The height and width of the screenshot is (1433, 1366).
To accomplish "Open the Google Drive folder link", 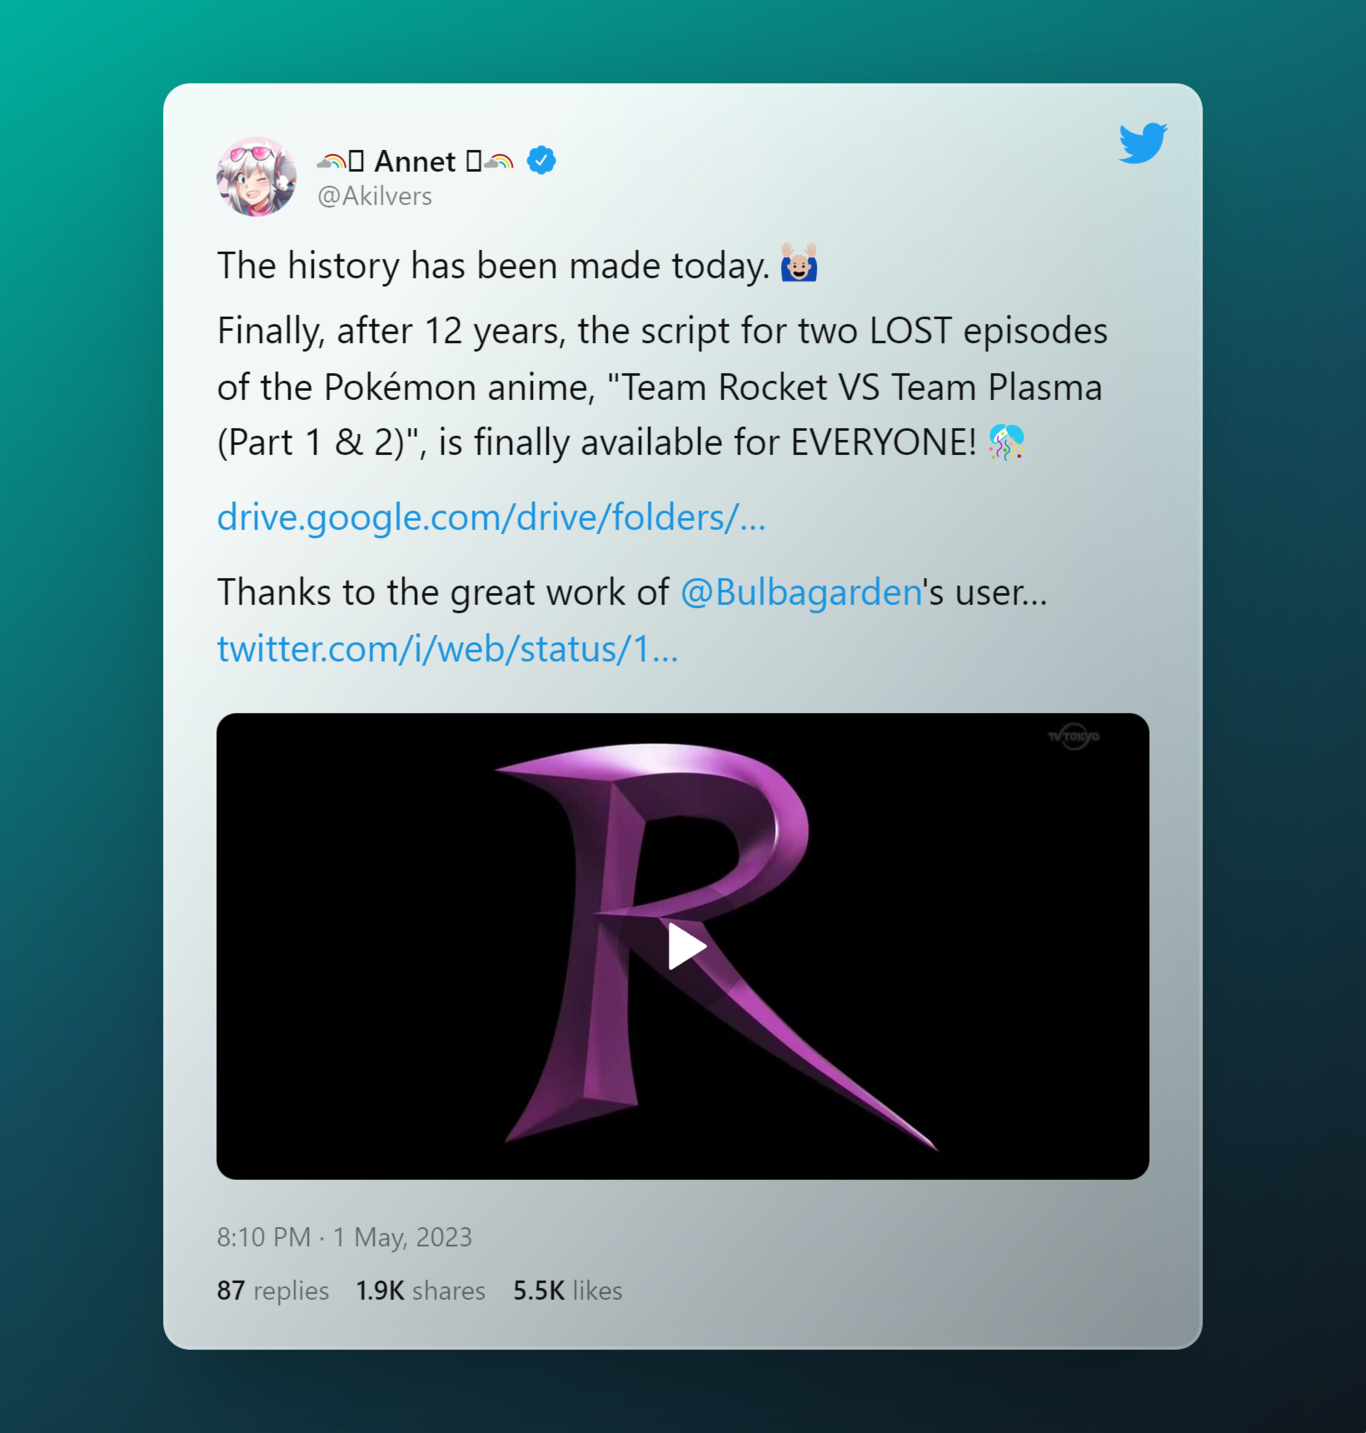I will (491, 517).
